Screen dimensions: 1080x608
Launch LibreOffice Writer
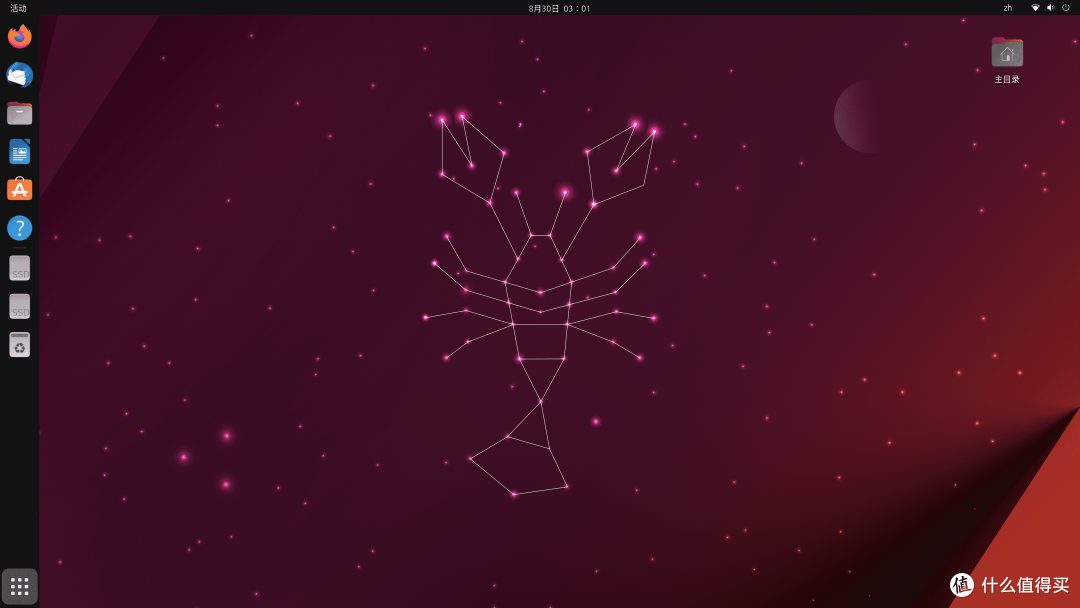click(19, 151)
